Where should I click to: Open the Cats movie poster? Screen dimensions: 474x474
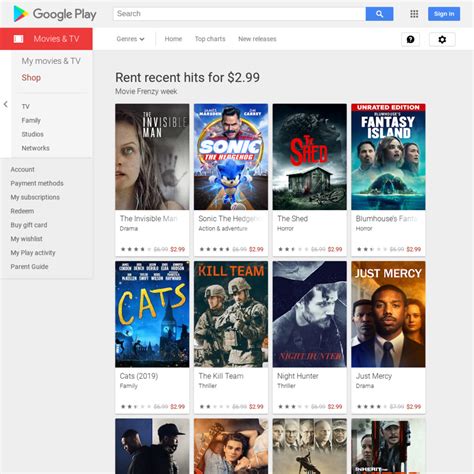152,314
